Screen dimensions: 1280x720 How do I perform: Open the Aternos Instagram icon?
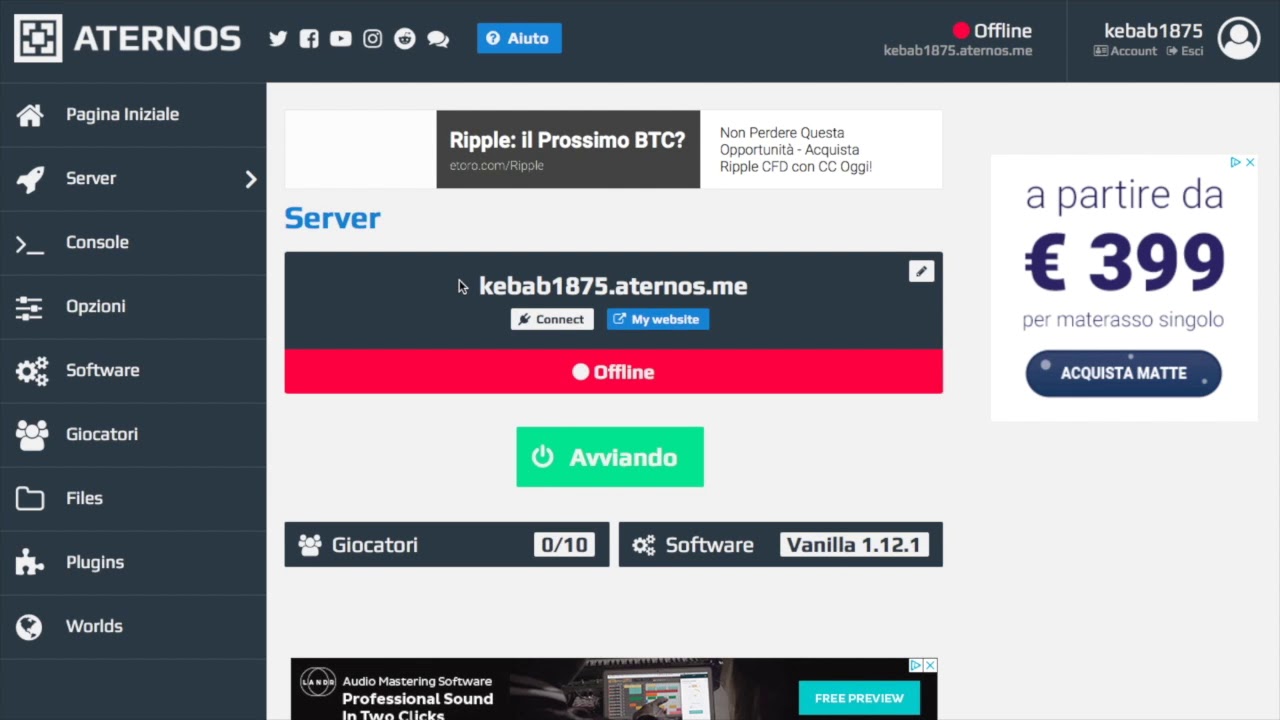pyautogui.click(x=373, y=39)
